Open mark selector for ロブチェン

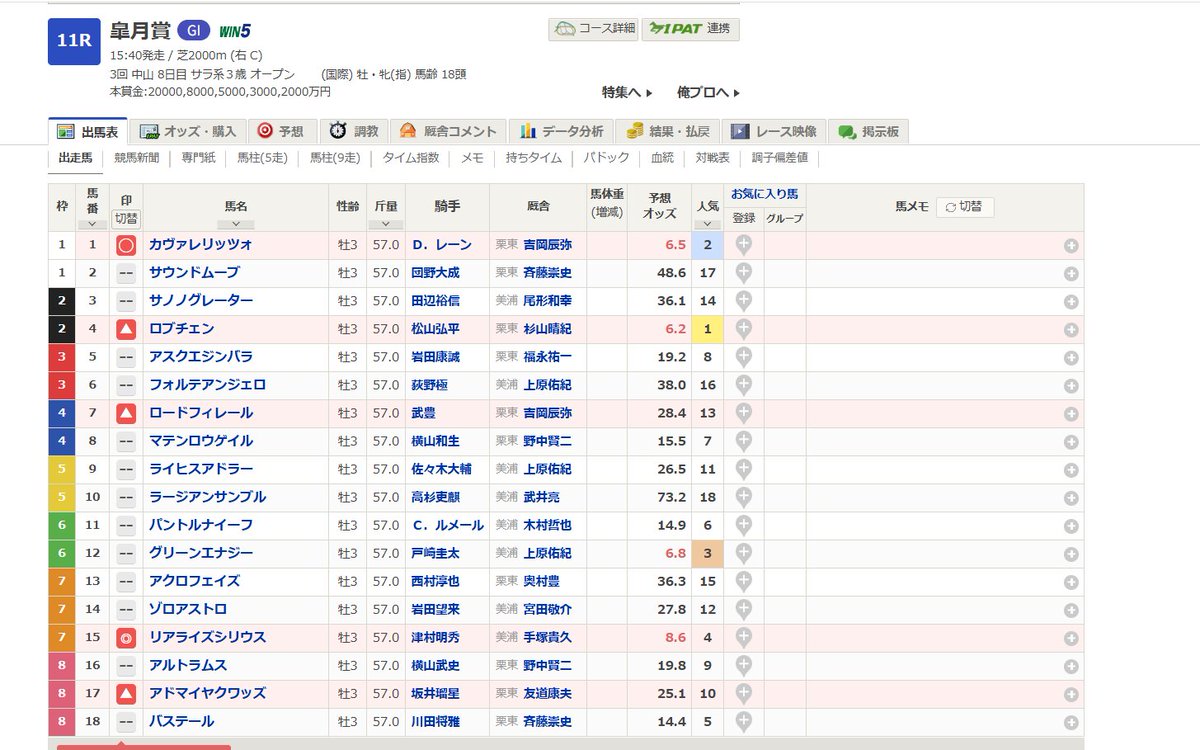[126, 329]
